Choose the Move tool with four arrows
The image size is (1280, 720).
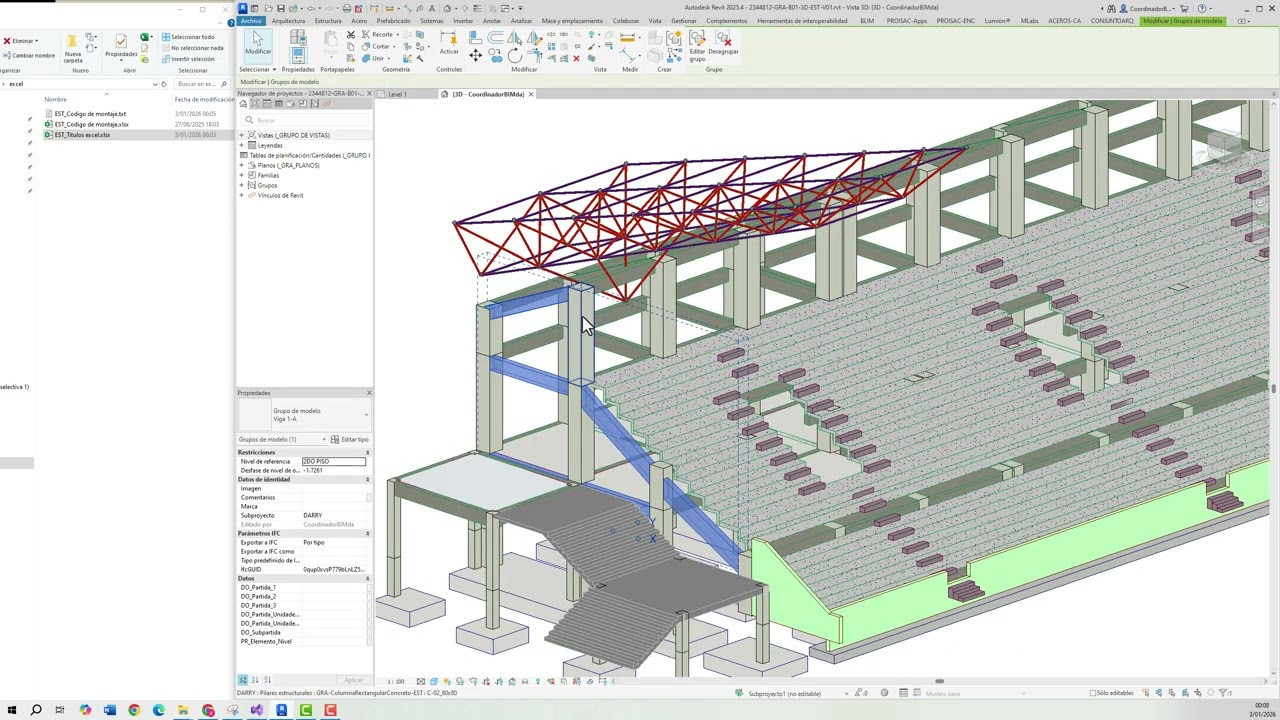475,56
